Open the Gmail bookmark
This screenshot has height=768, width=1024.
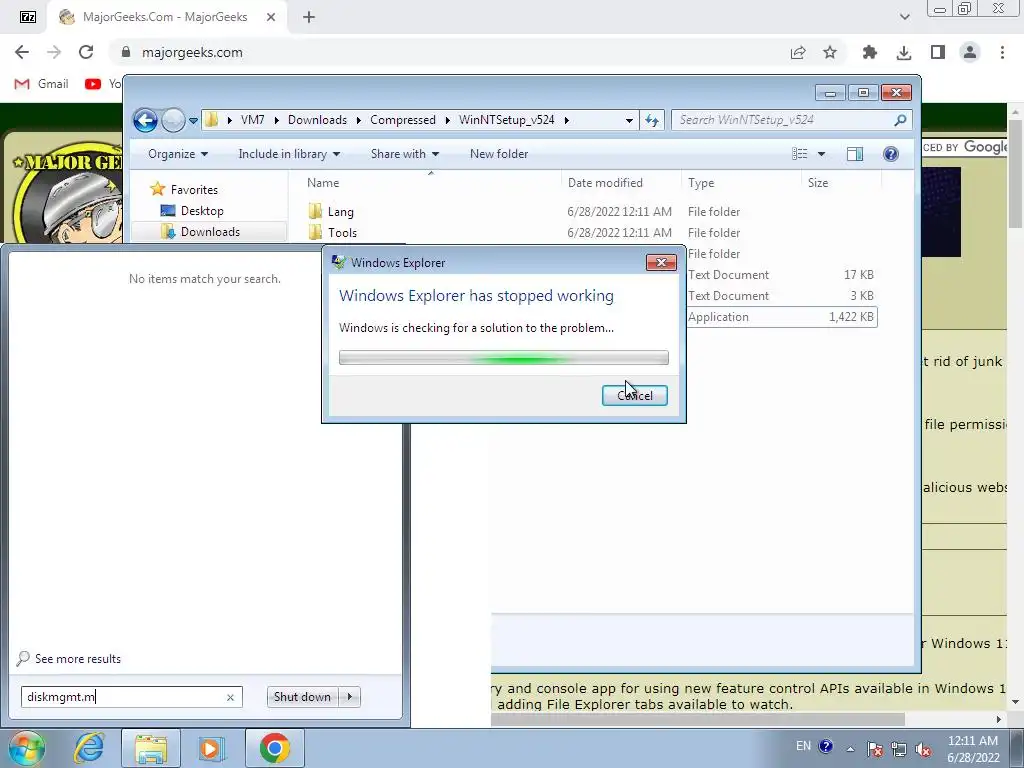[x=42, y=84]
